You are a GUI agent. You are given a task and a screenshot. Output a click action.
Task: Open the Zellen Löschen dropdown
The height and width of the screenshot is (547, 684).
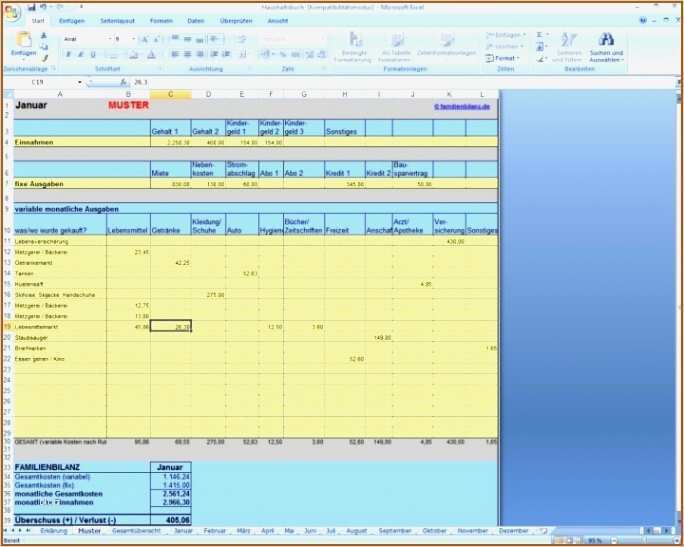(x=505, y=46)
